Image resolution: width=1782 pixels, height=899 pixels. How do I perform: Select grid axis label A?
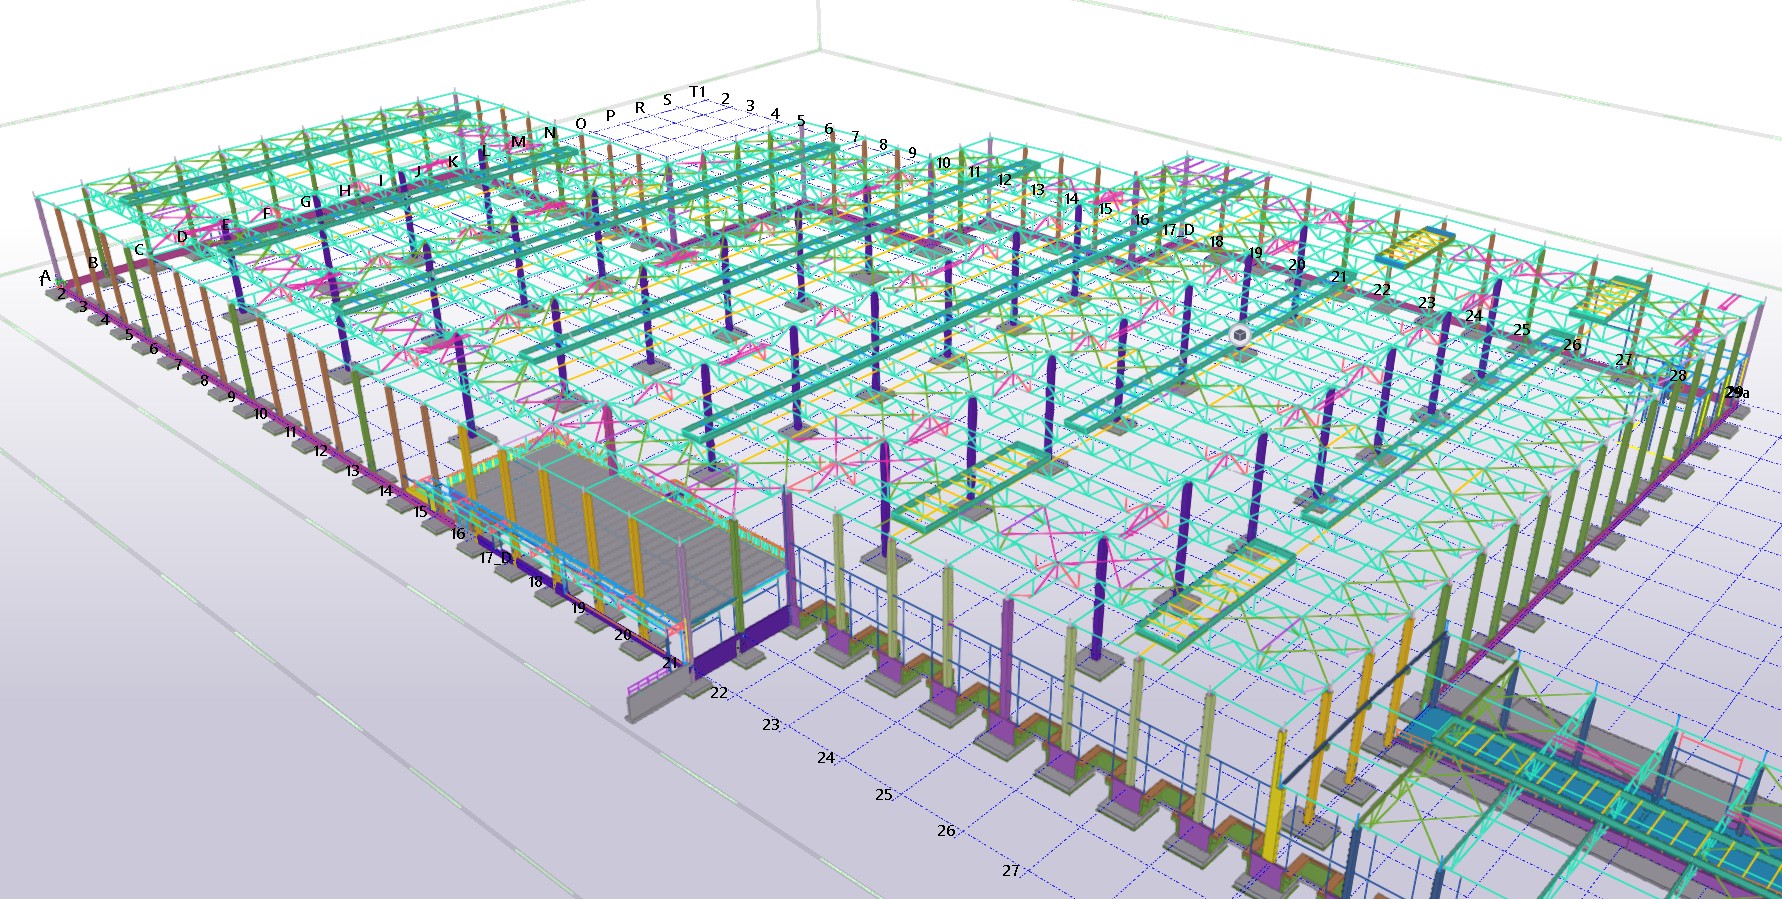click(45, 276)
